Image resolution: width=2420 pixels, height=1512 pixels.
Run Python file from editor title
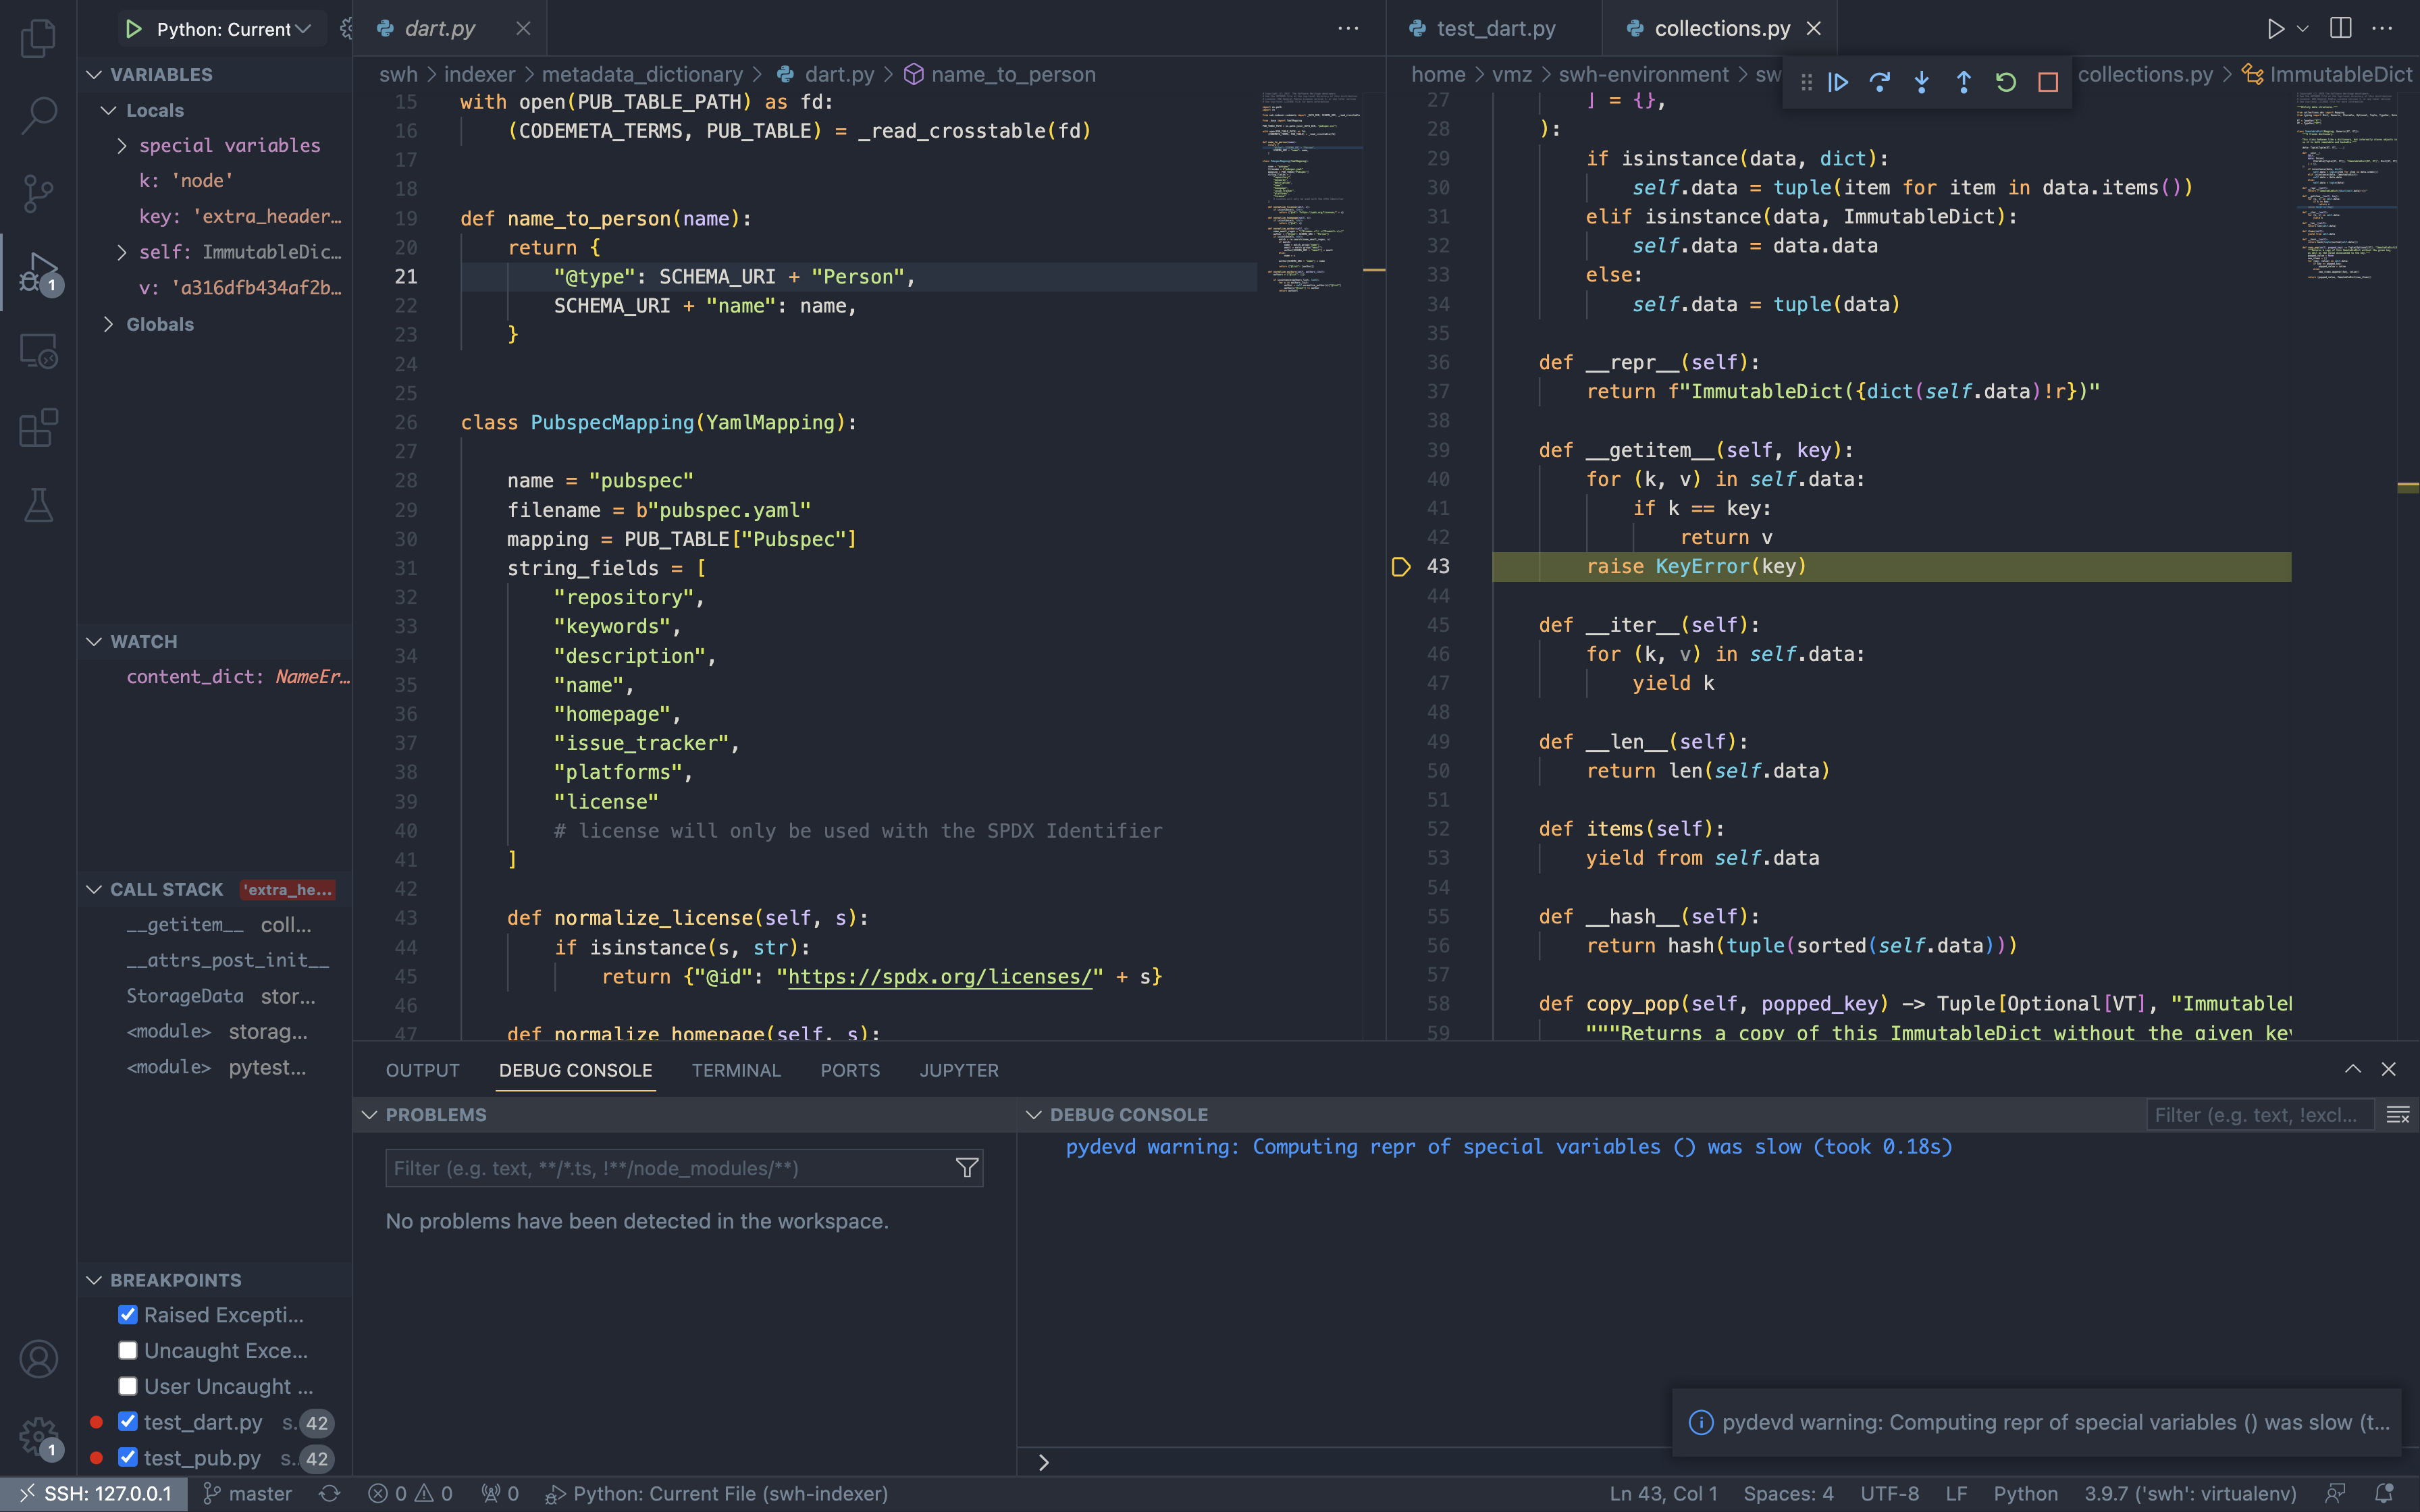point(2275,29)
